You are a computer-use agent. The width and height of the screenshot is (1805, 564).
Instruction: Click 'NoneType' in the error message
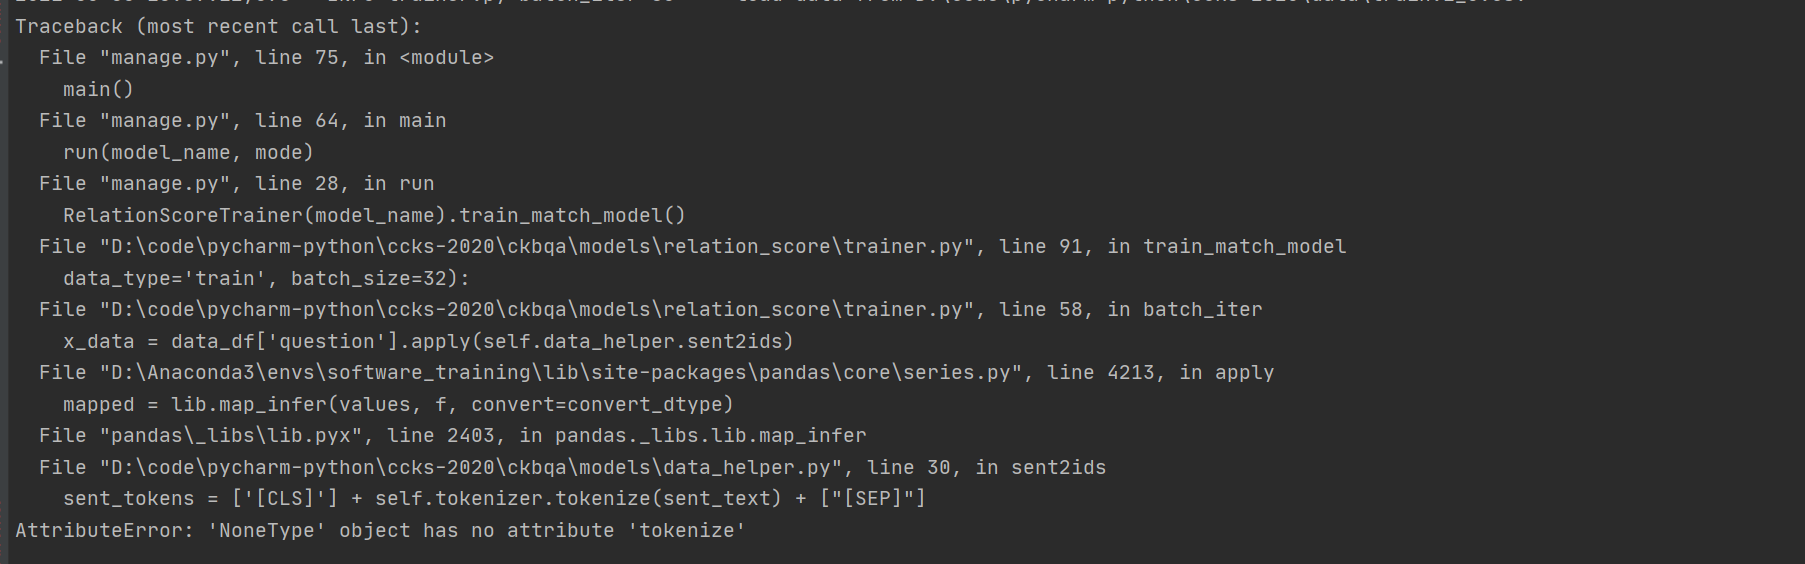point(267,531)
